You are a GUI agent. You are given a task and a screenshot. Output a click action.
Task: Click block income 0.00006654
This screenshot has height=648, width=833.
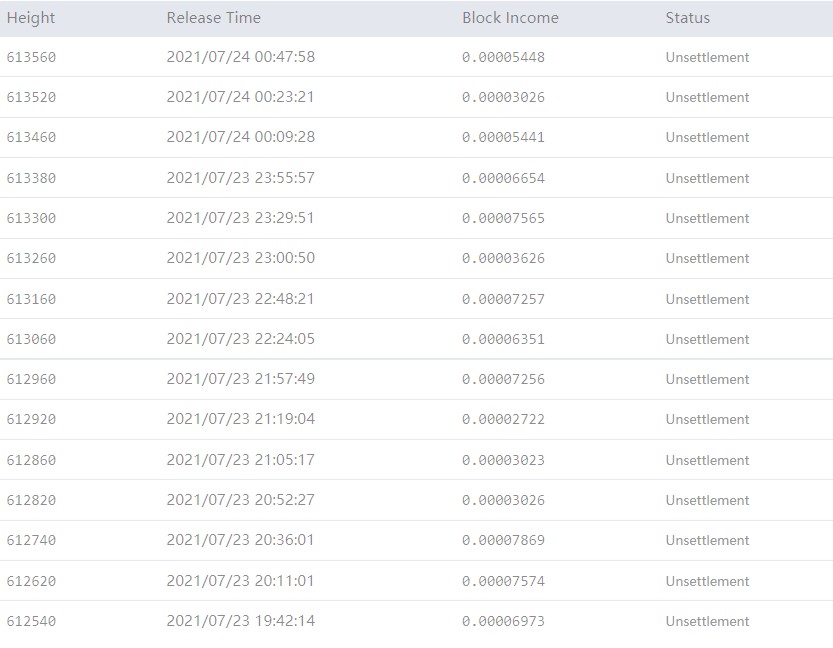[503, 178]
